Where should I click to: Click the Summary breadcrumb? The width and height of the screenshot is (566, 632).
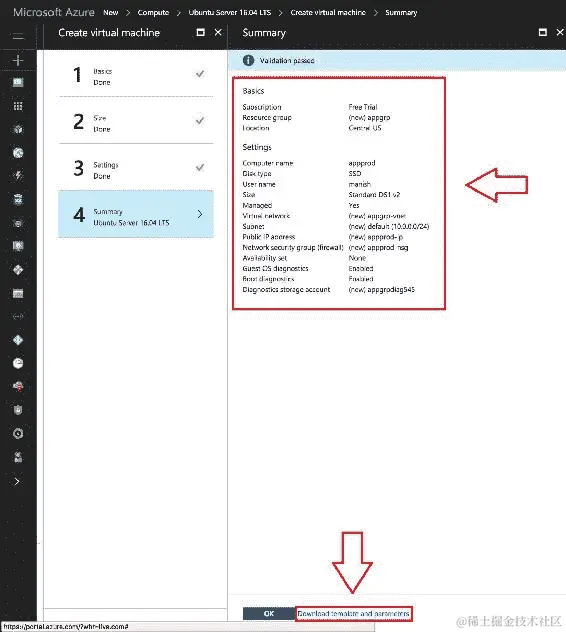401,12
